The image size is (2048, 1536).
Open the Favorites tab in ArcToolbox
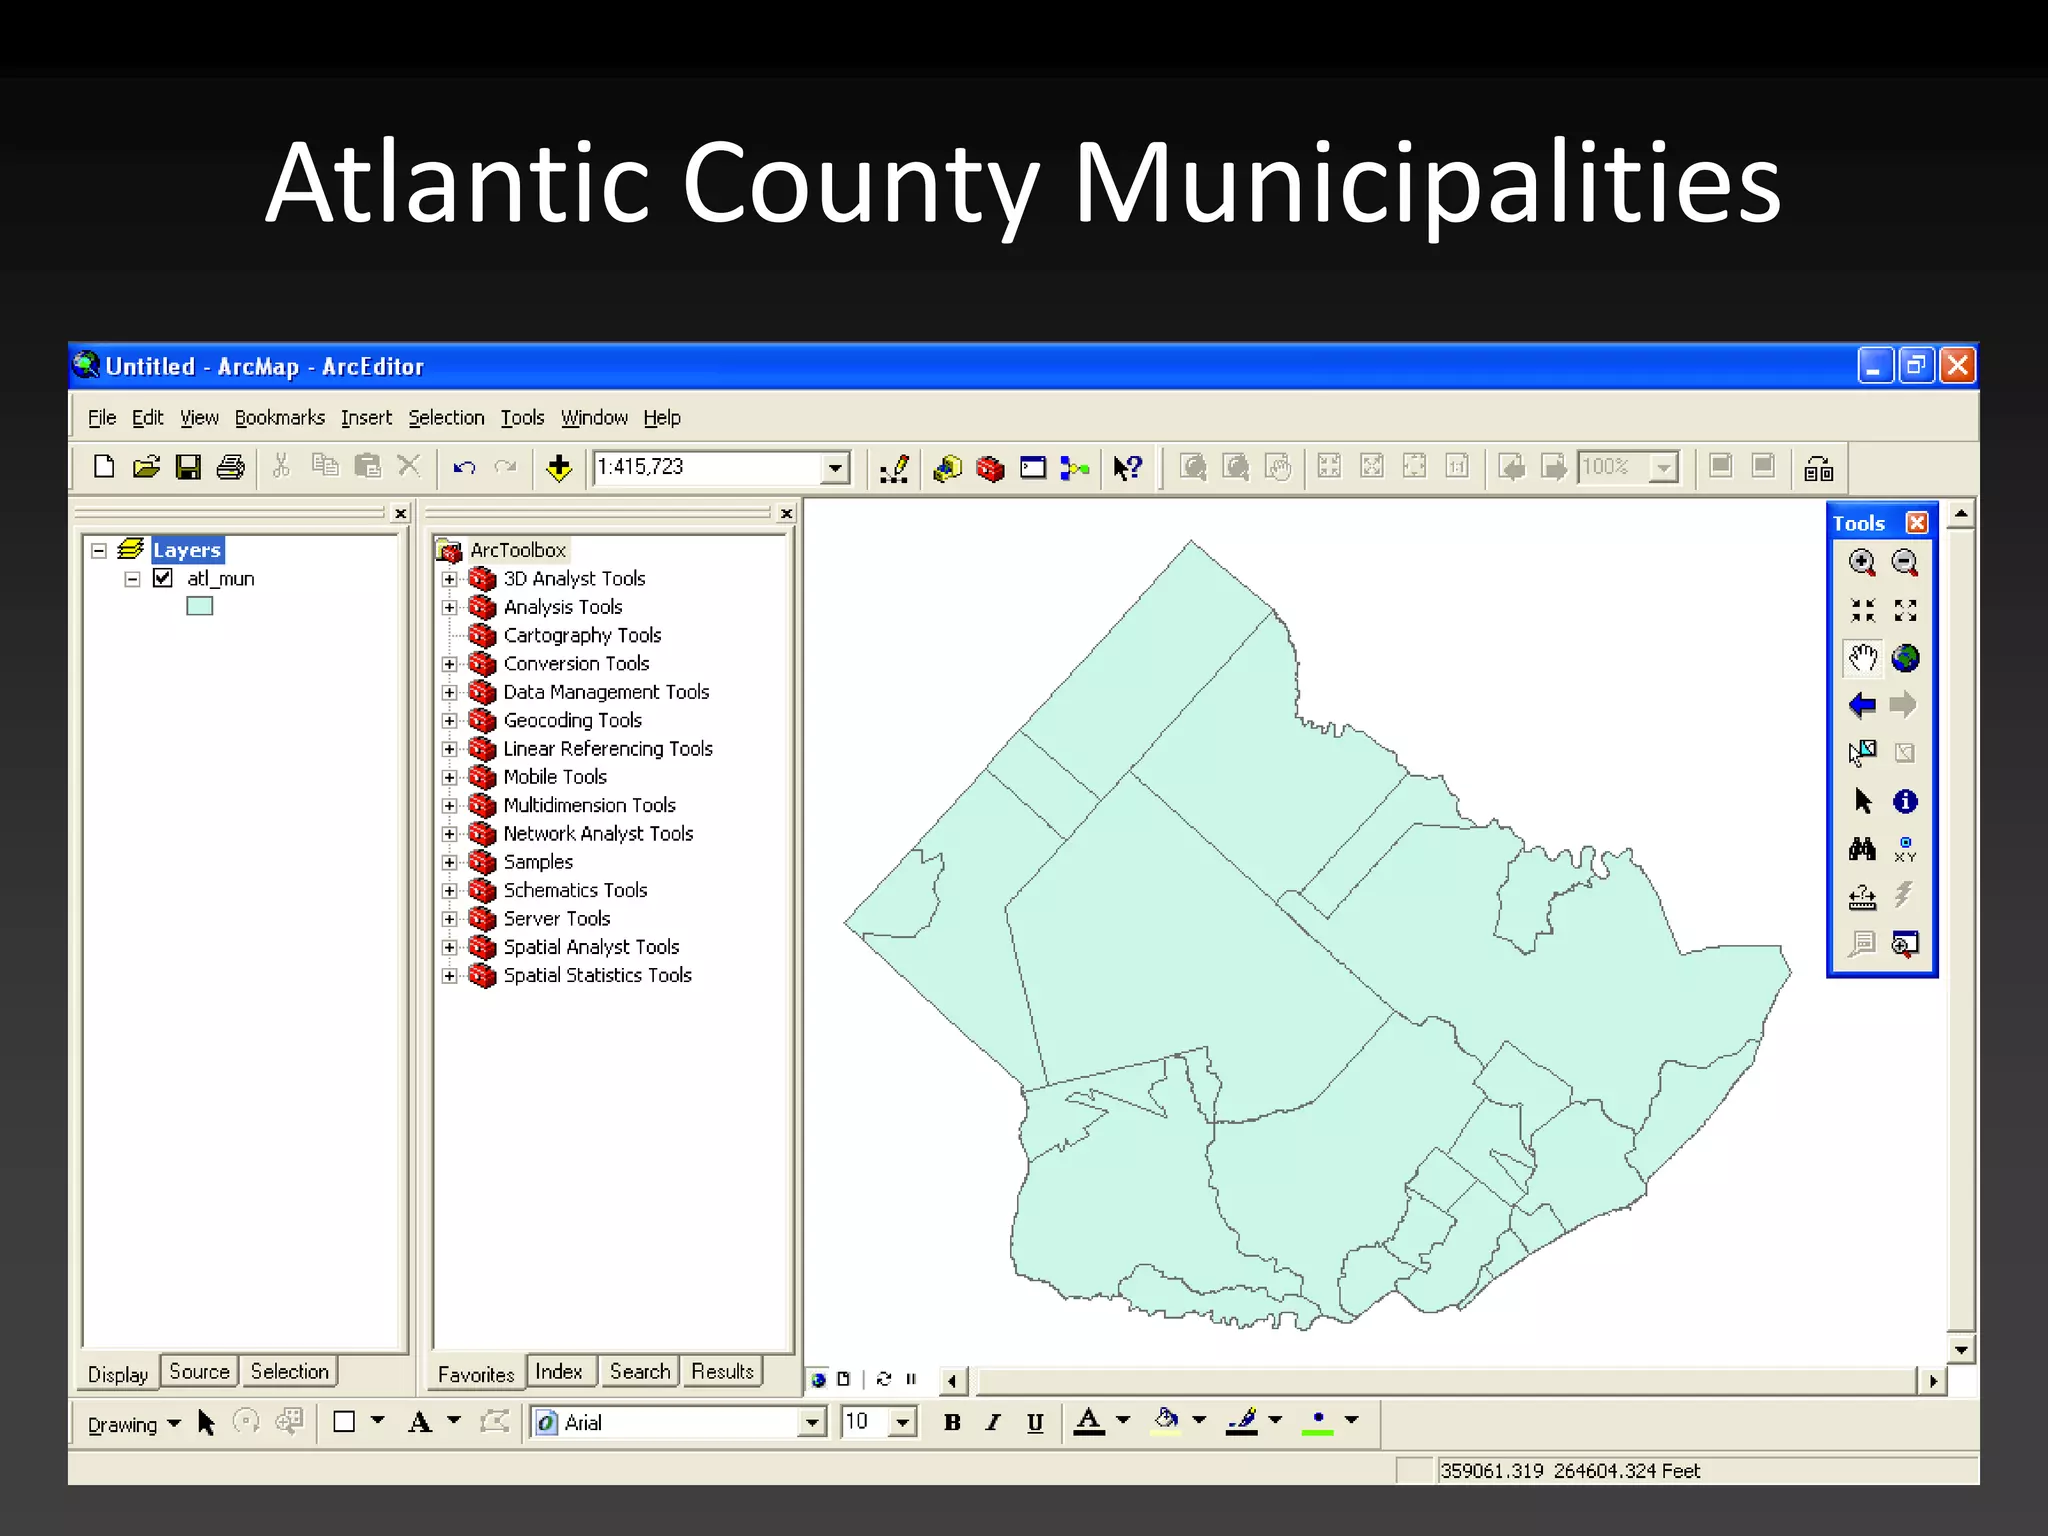(x=476, y=1374)
